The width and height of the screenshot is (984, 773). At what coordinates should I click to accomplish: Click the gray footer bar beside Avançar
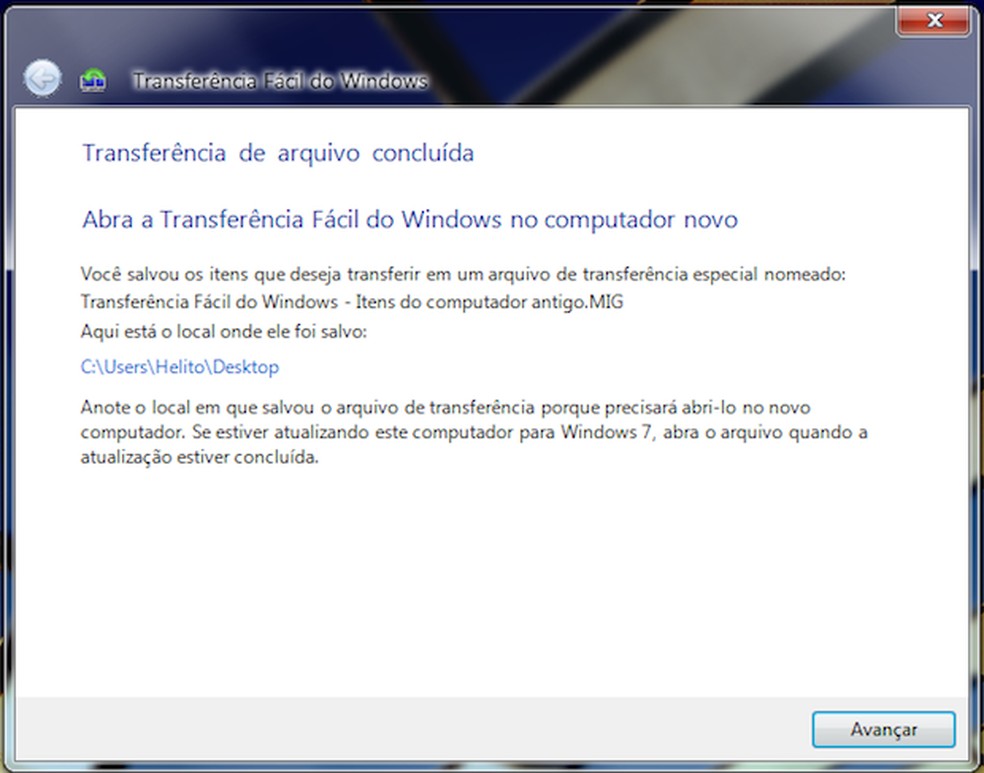pos(408,729)
